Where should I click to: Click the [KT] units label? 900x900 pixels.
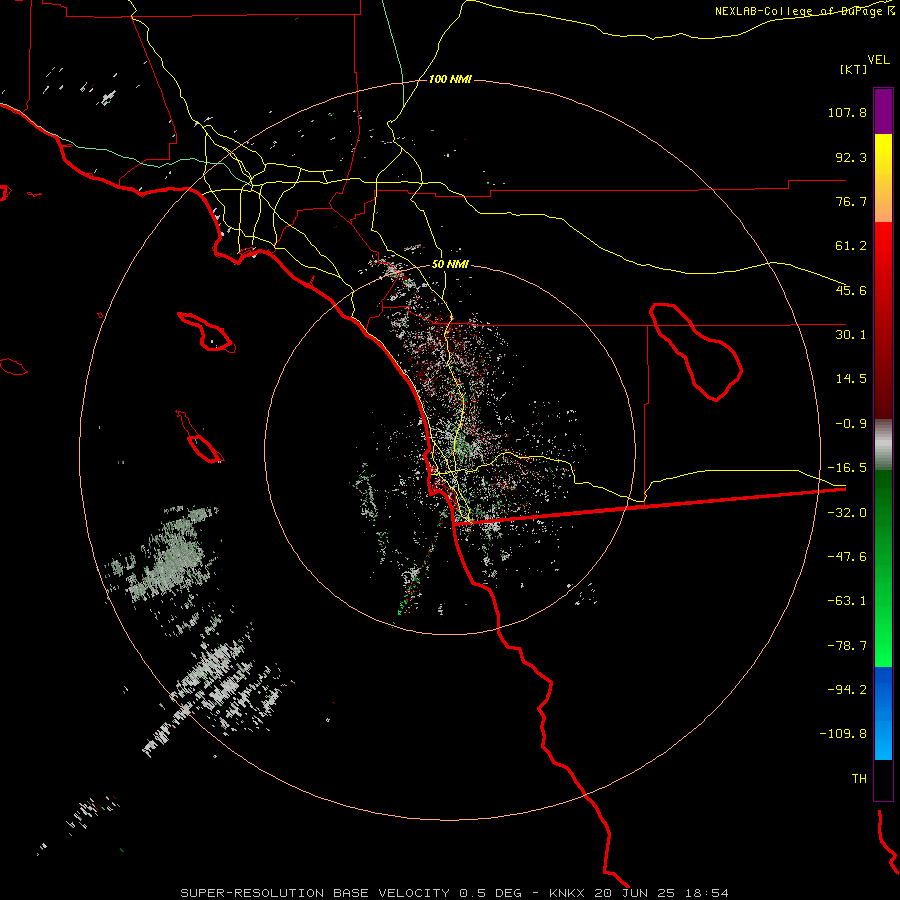pos(853,69)
